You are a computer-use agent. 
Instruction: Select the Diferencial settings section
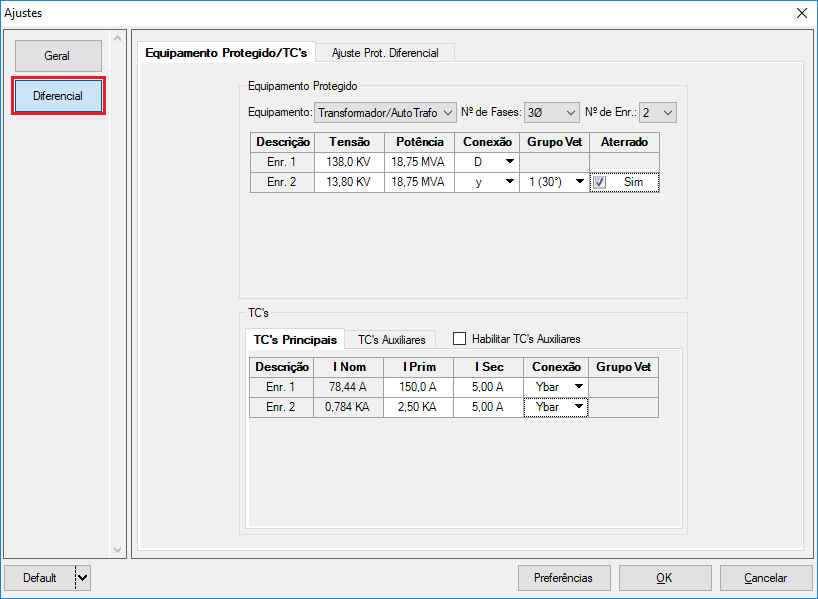[x=57, y=94]
